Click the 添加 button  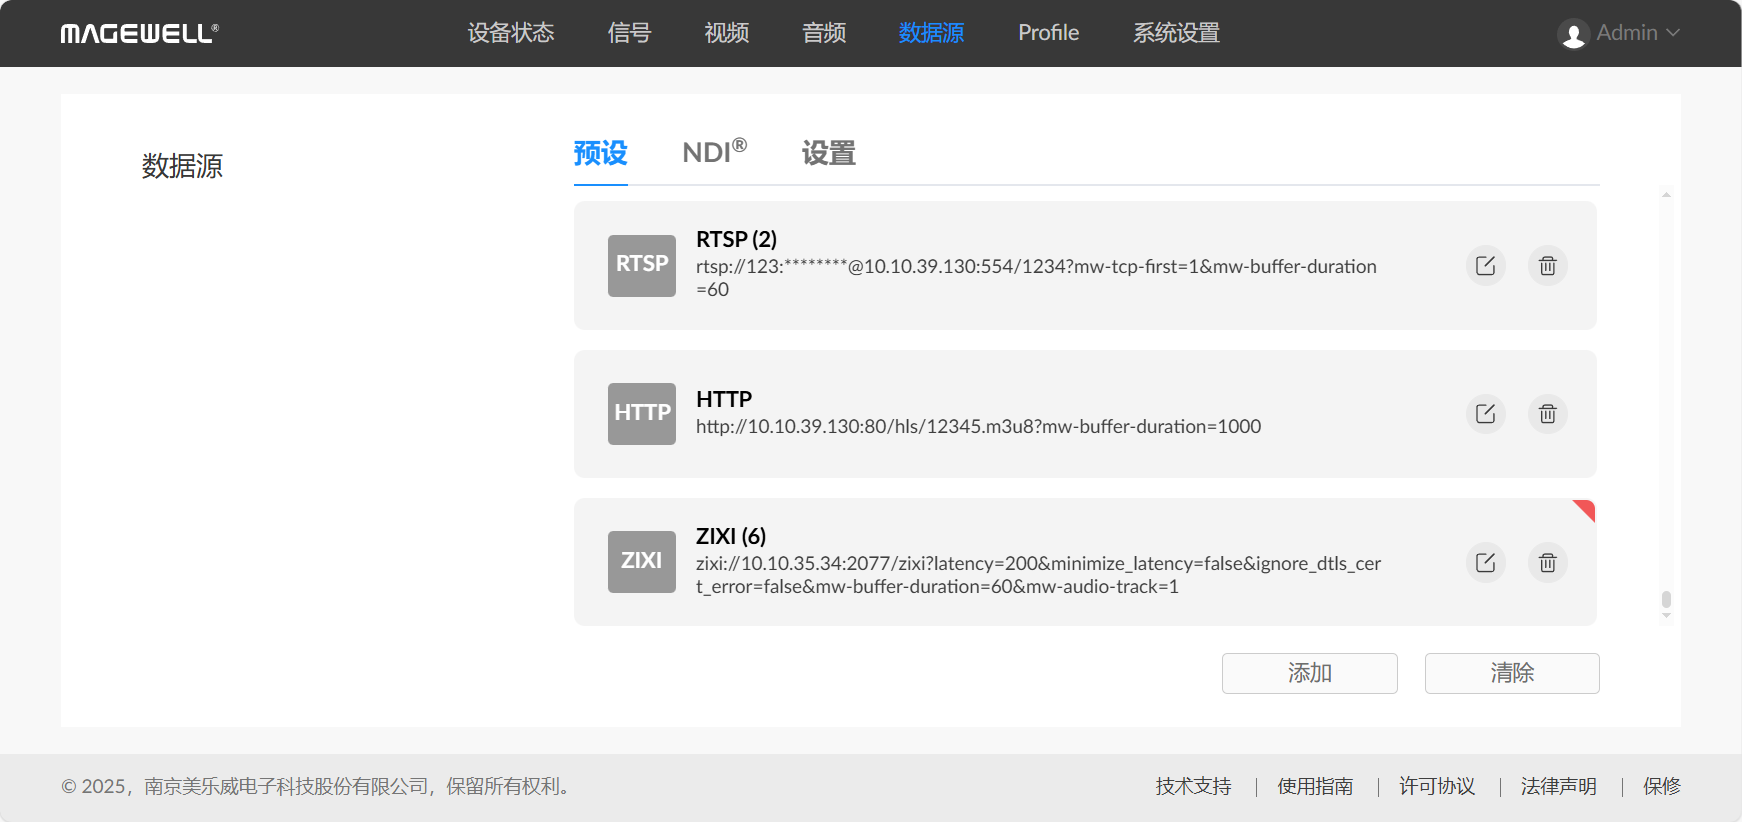point(1309,673)
